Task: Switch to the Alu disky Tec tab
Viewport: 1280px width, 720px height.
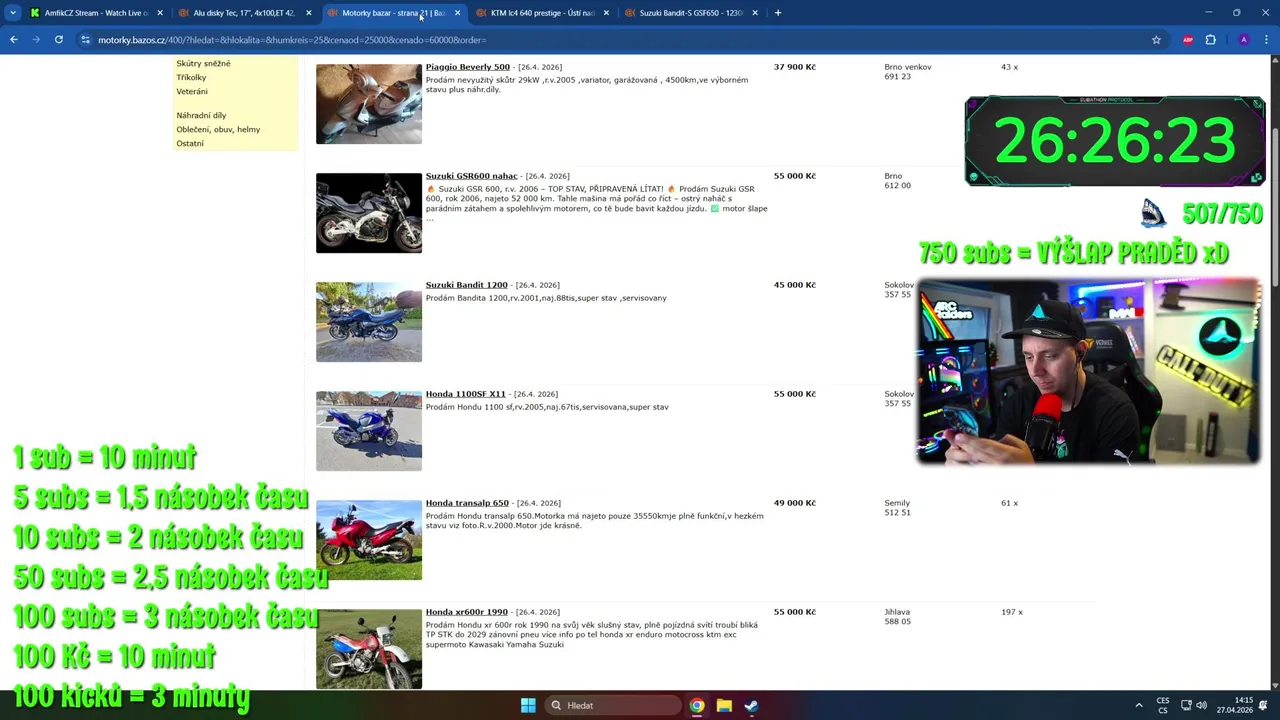Action: click(244, 13)
